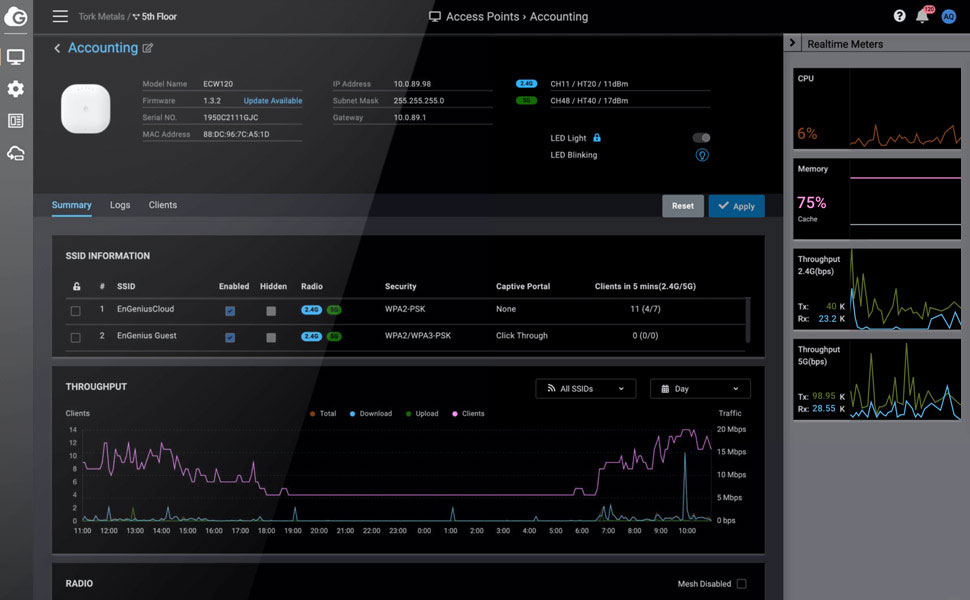Screen dimensions: 970x600
Task: Toggle the Upload series in the chart legend
Action: pyautogui.click(x=422, y=414)
